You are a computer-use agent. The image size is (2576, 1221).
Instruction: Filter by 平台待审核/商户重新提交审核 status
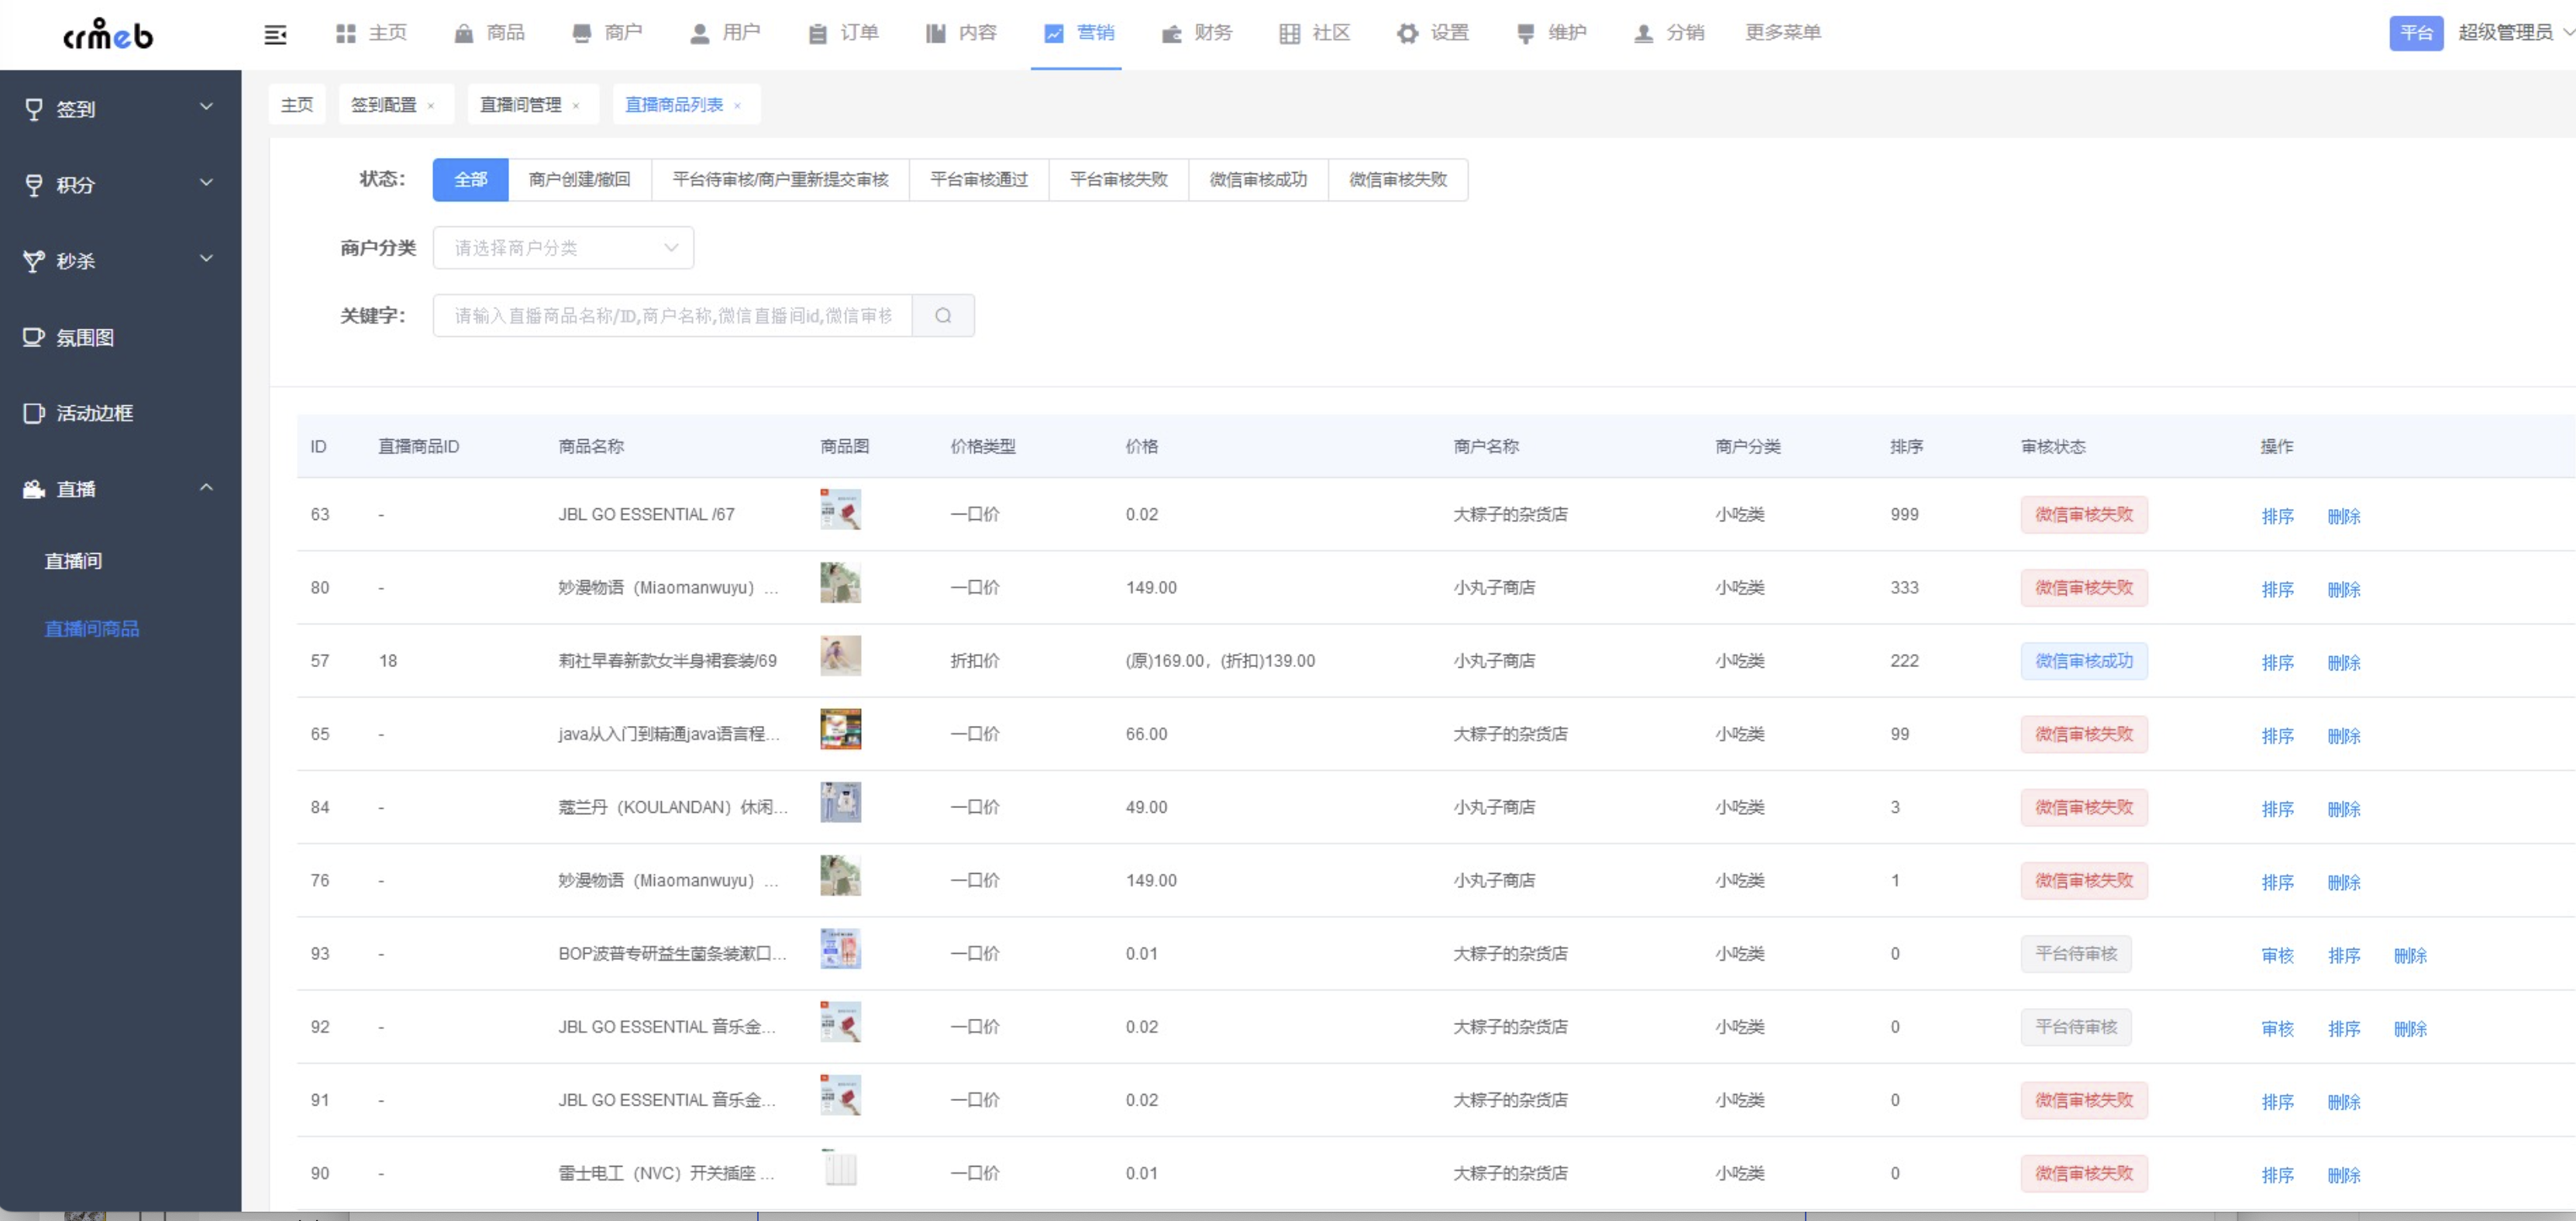(781, 180)
